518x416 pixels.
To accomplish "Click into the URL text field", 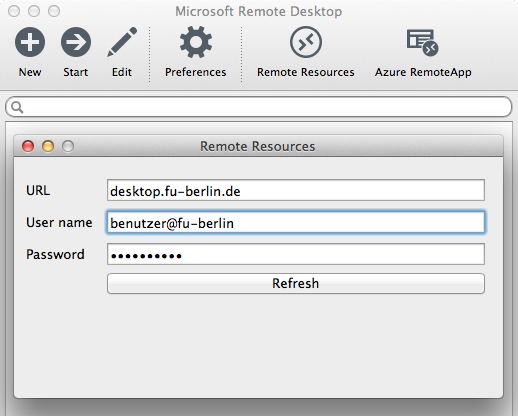I will coord(296,190).
